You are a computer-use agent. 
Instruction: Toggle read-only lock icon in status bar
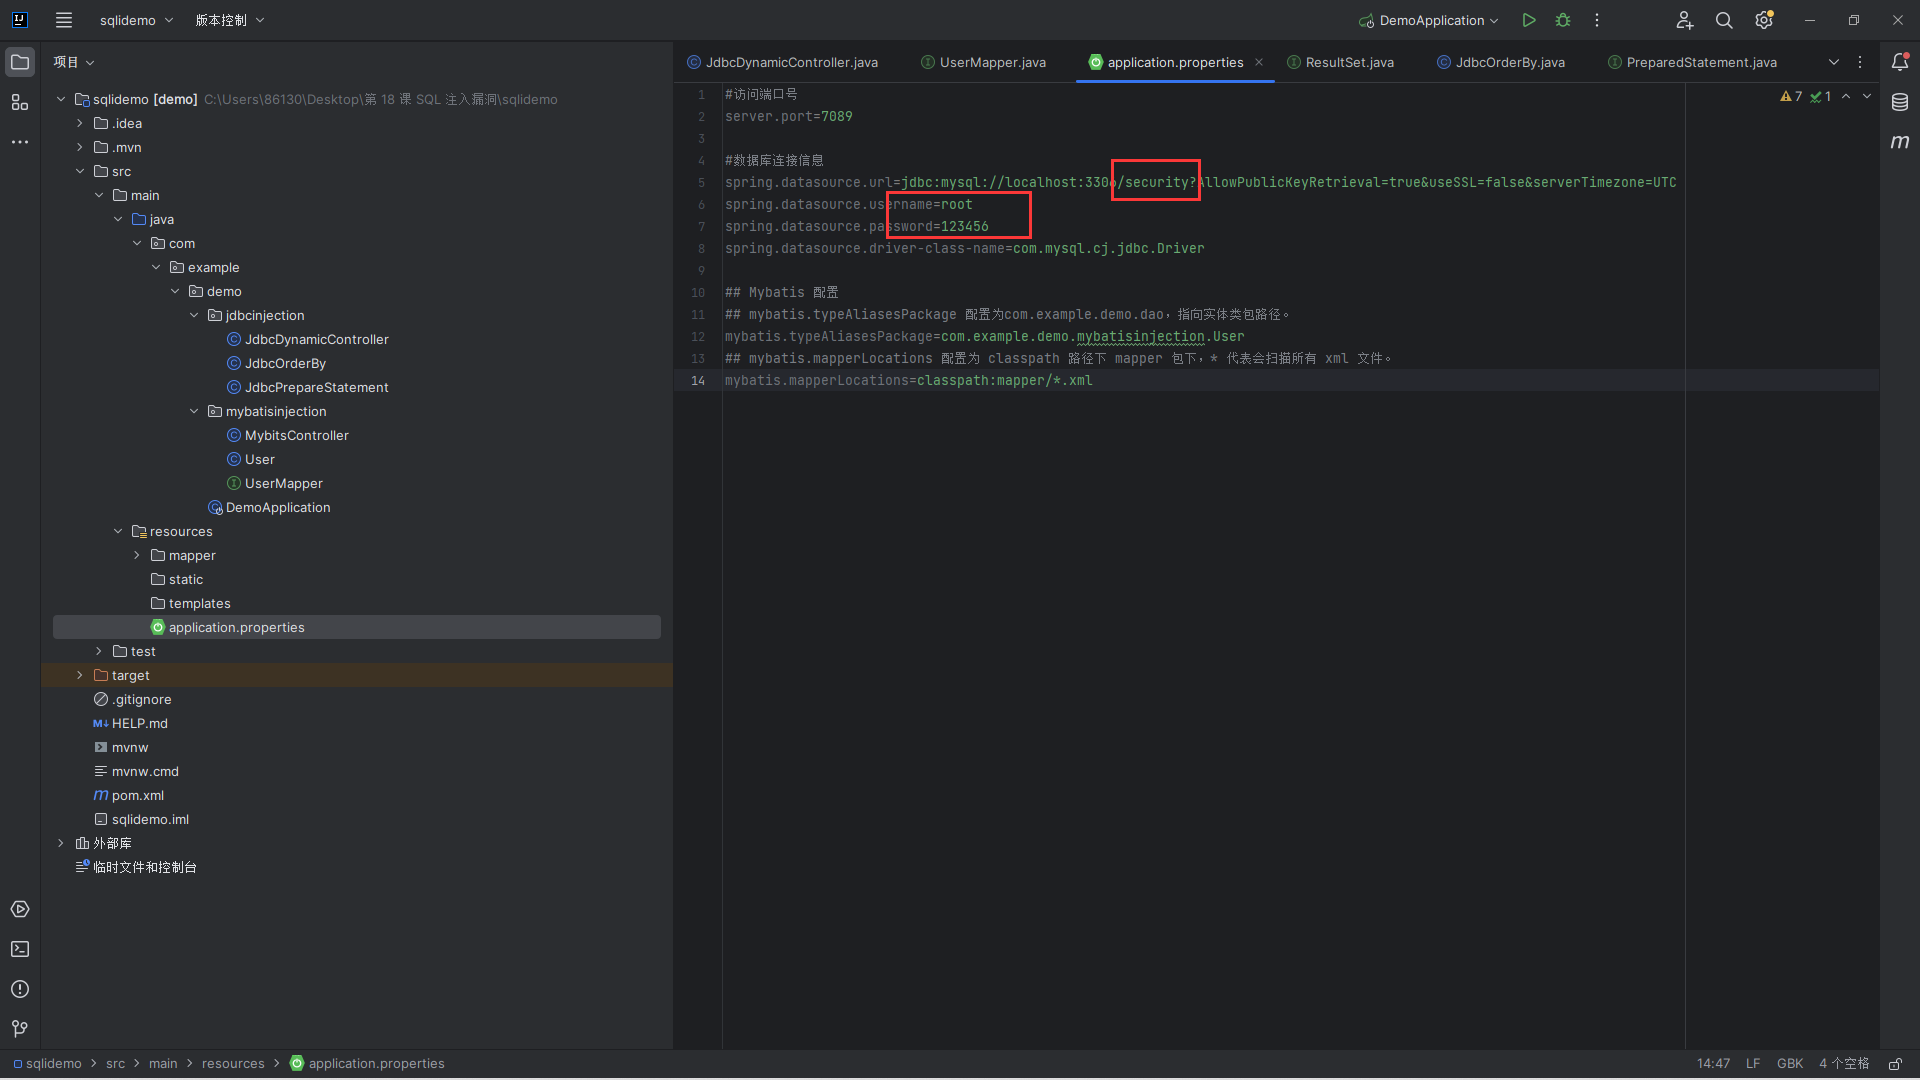(1895, 1064)
